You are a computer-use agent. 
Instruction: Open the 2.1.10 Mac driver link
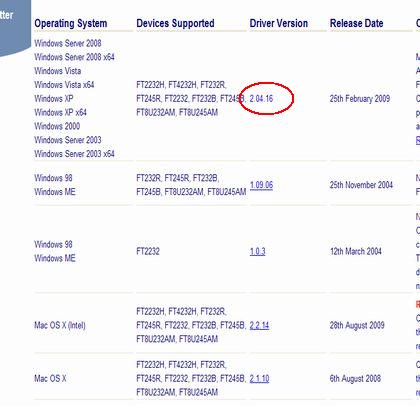(259, 379)
